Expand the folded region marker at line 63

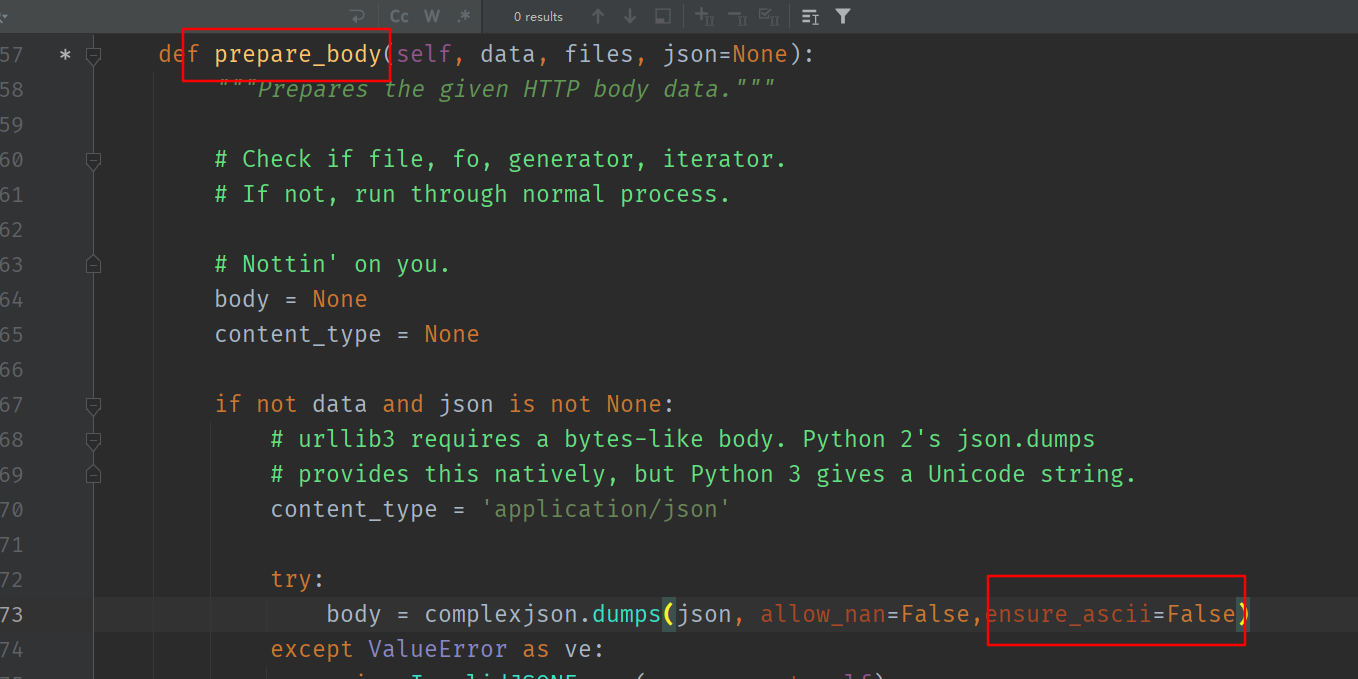92,263
